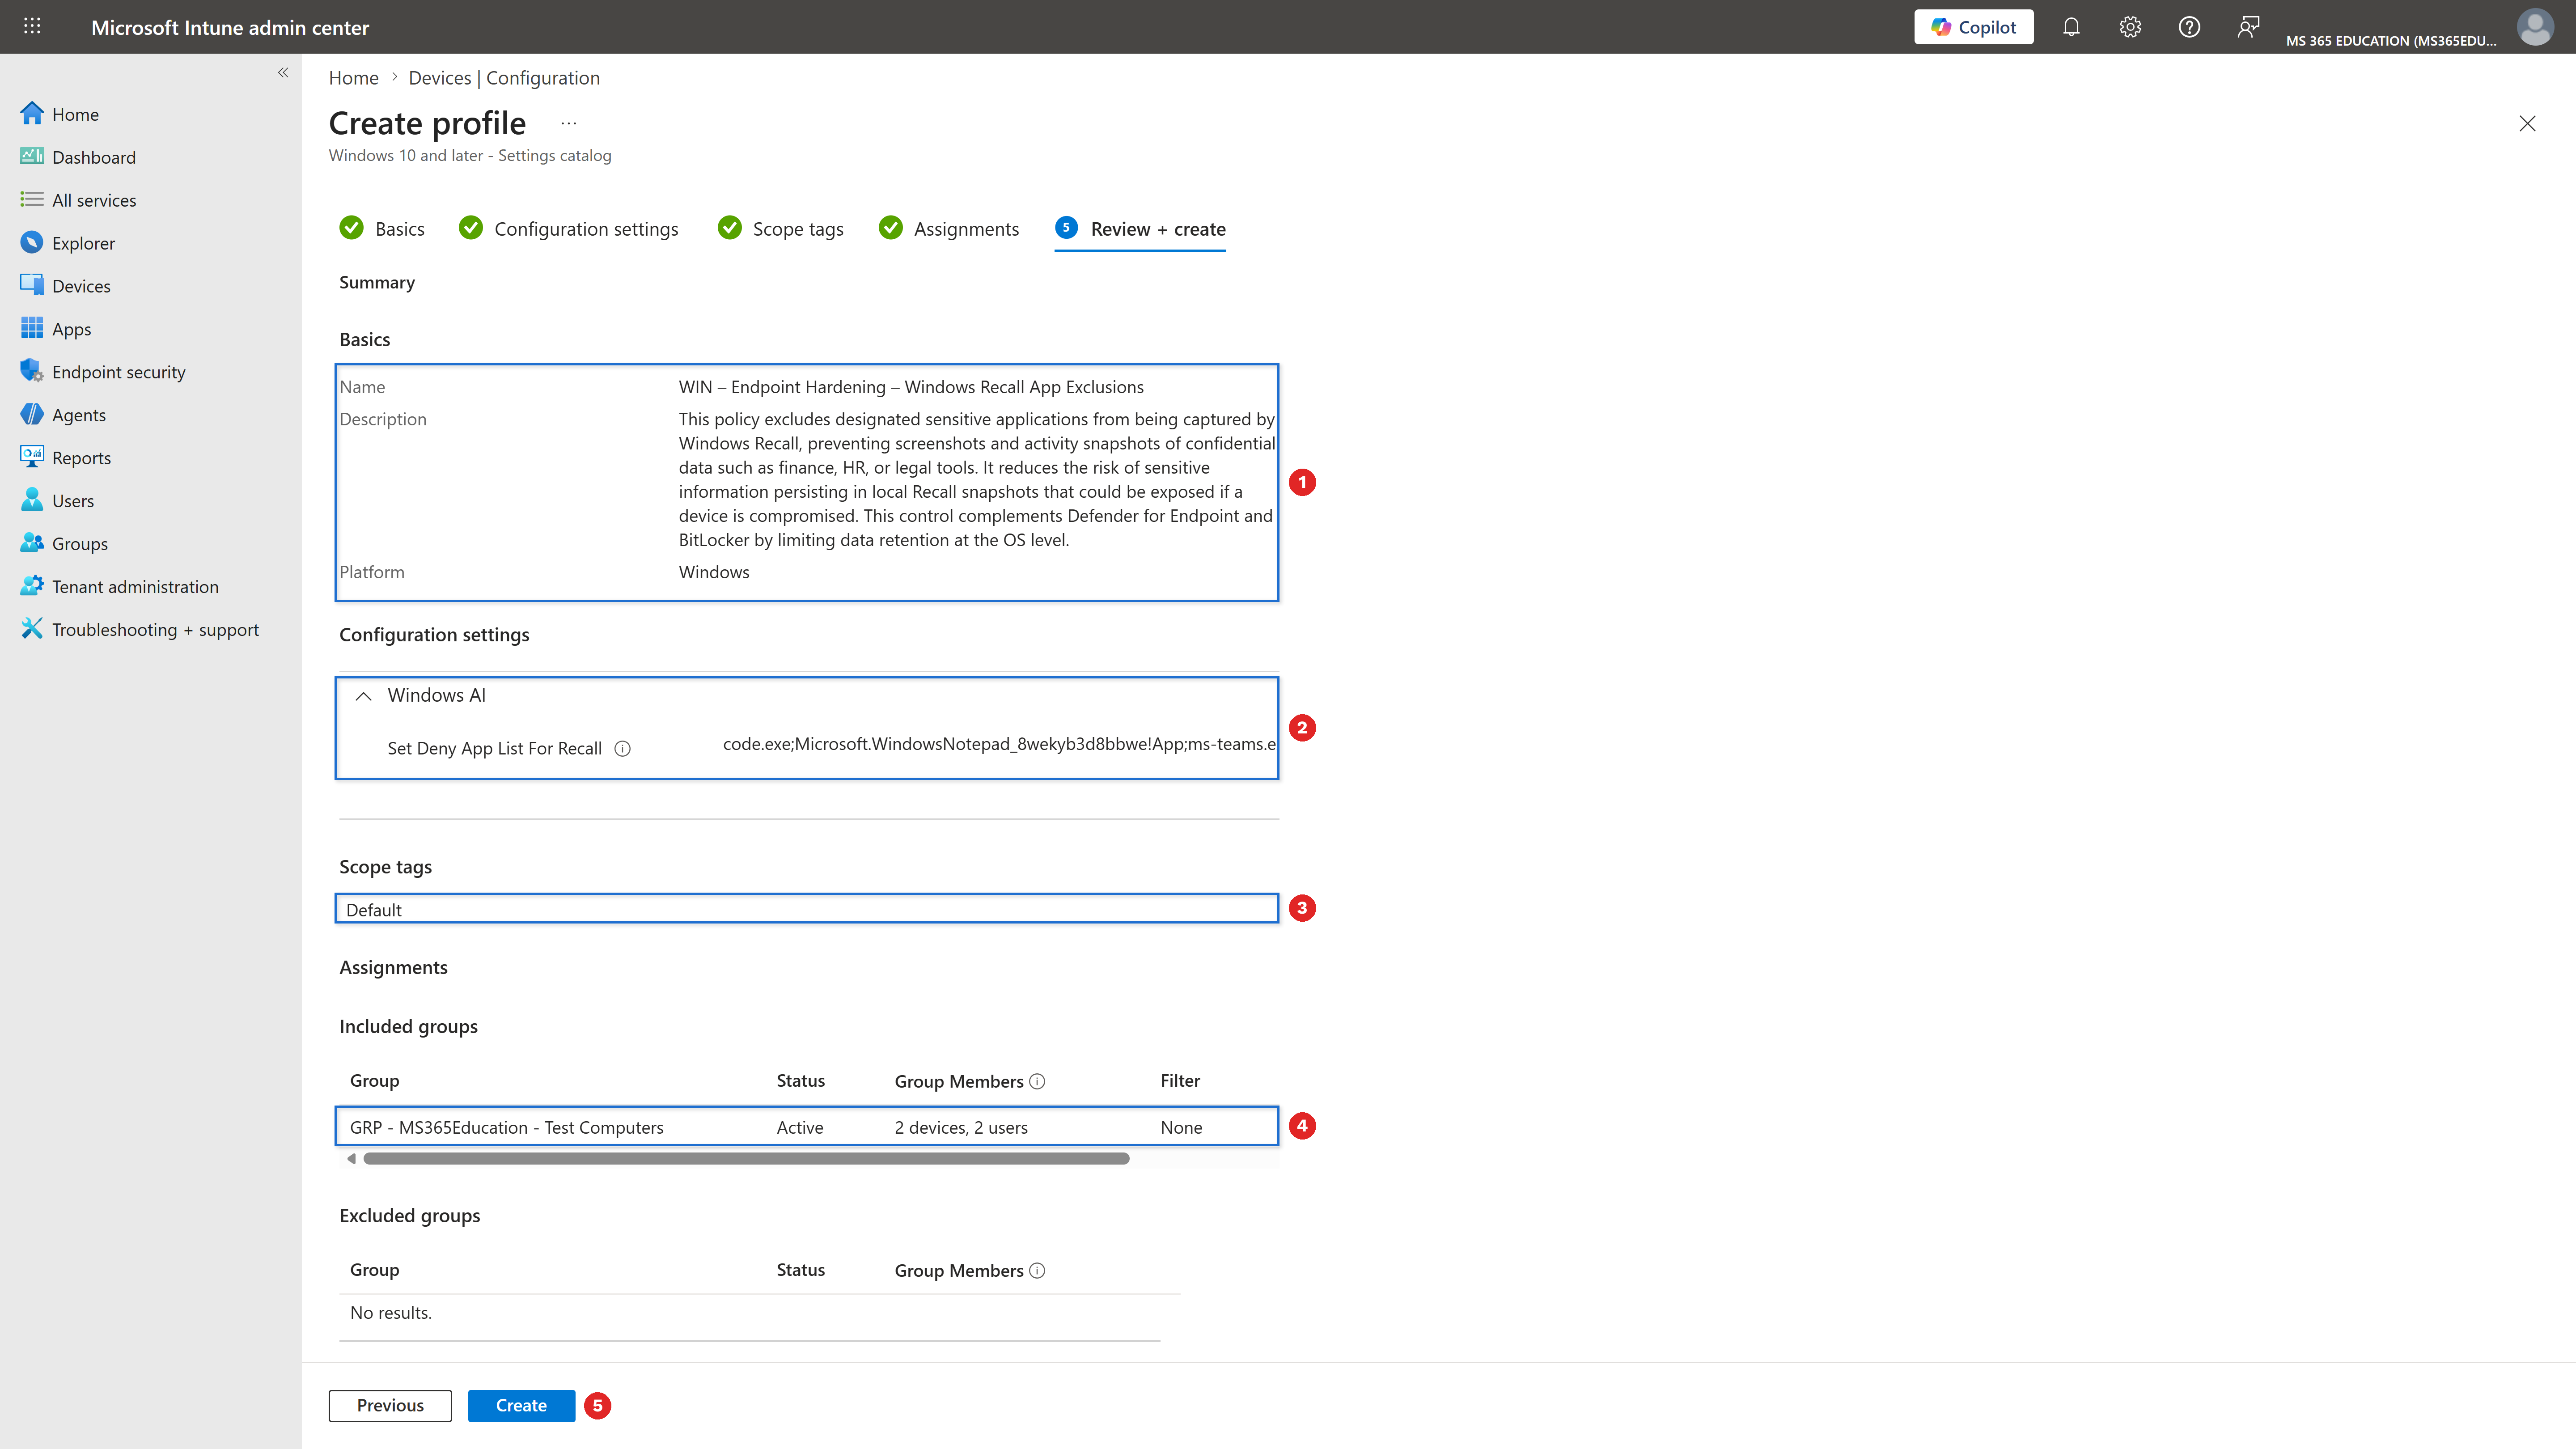This screenshot has width=2576, height=1449.
Task: Click the '2 devices, 2 users' cell
Action: 961,1128
